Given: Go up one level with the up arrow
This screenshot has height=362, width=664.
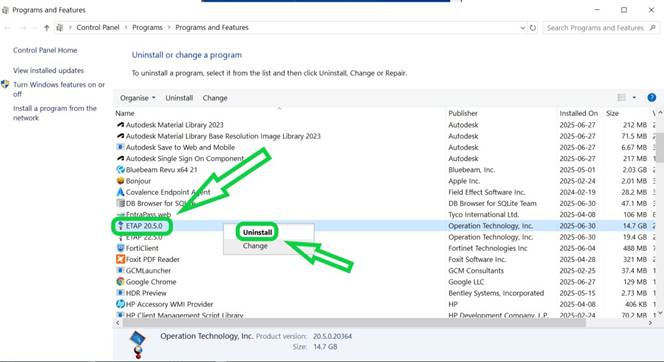Looking at the screenshot, I should point(47,28).
